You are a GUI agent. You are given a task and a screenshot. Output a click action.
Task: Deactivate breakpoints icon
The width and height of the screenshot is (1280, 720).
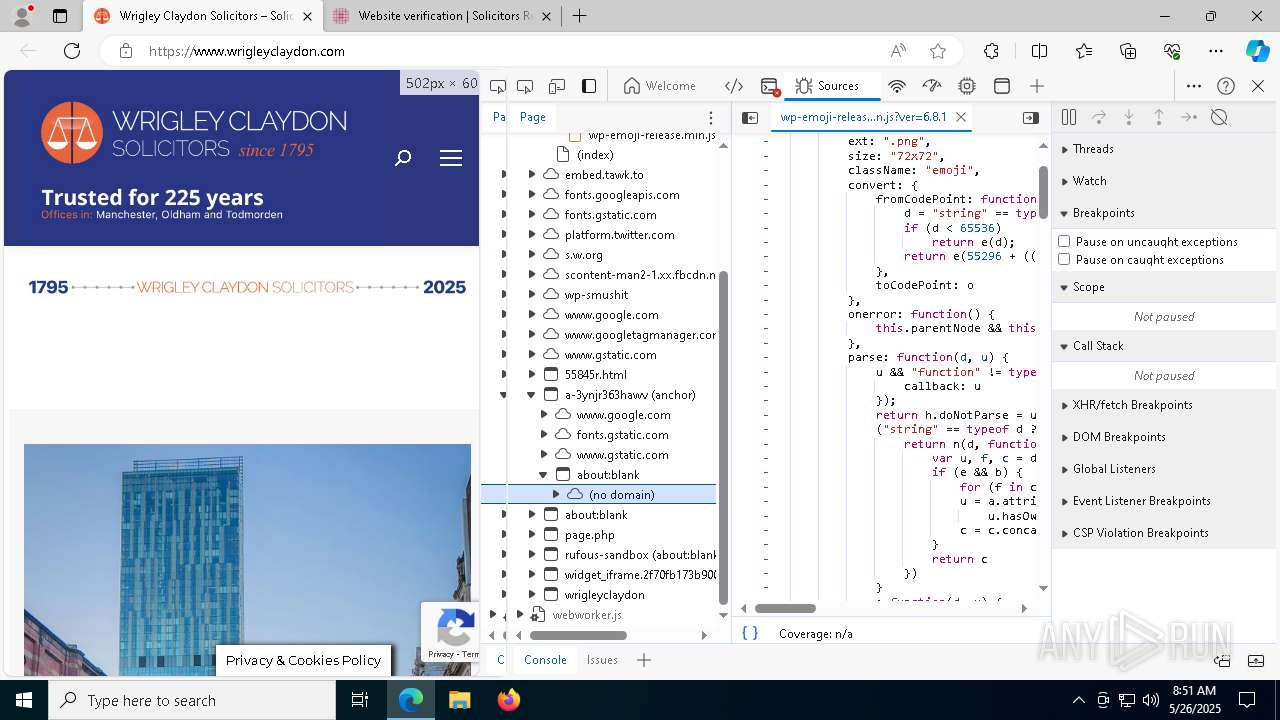[1219, 117]
